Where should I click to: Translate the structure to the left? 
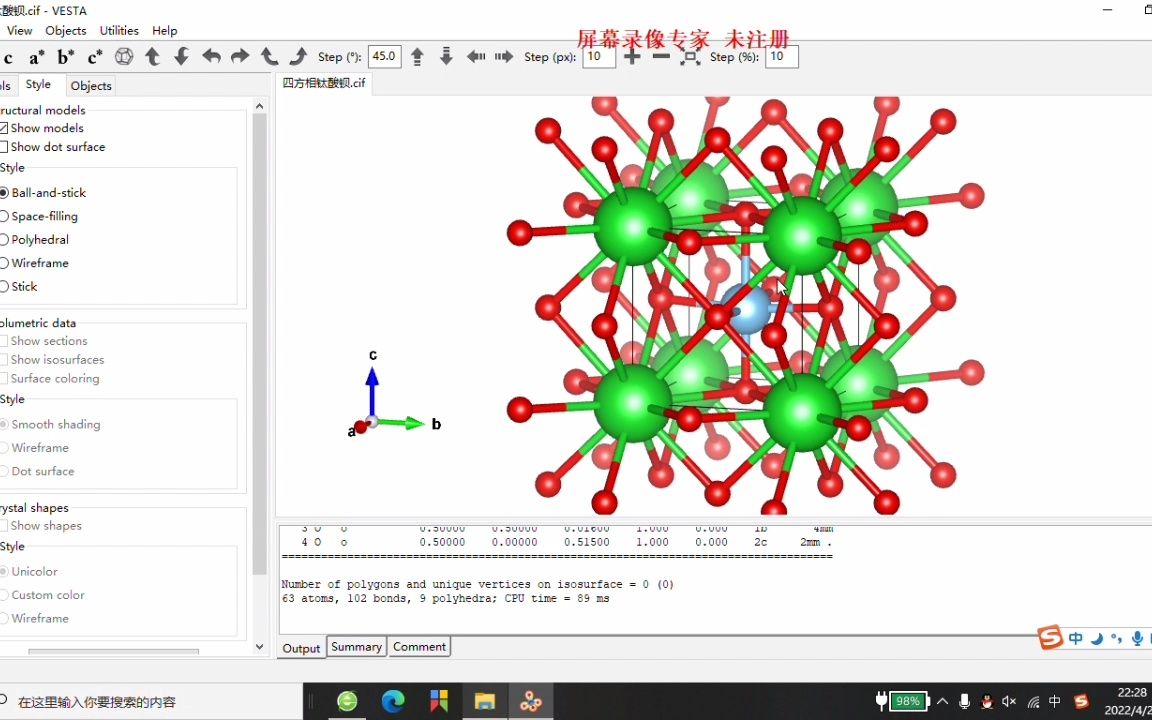tap(476, 57)
